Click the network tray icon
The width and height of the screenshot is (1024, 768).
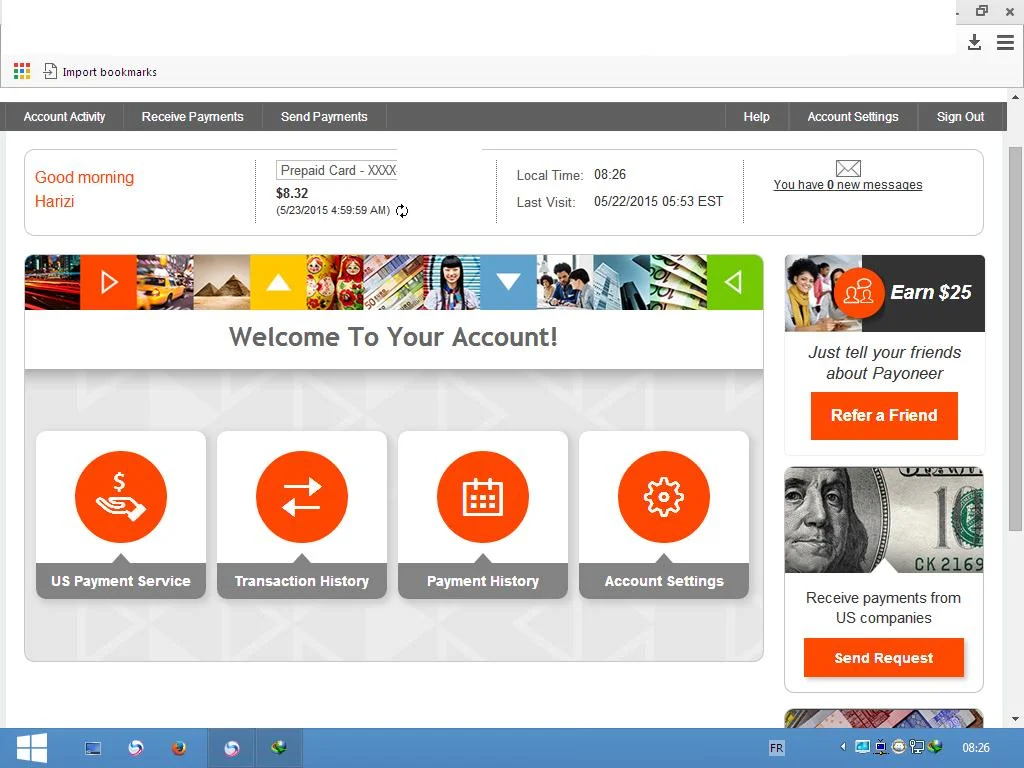(917, 746)
